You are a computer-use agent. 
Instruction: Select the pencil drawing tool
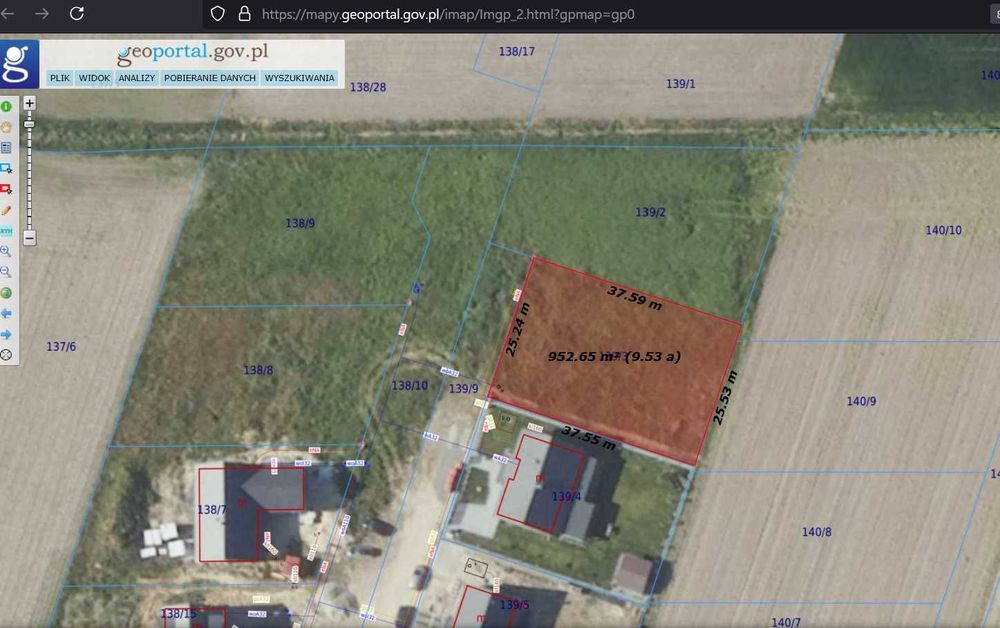click(6, 210)
